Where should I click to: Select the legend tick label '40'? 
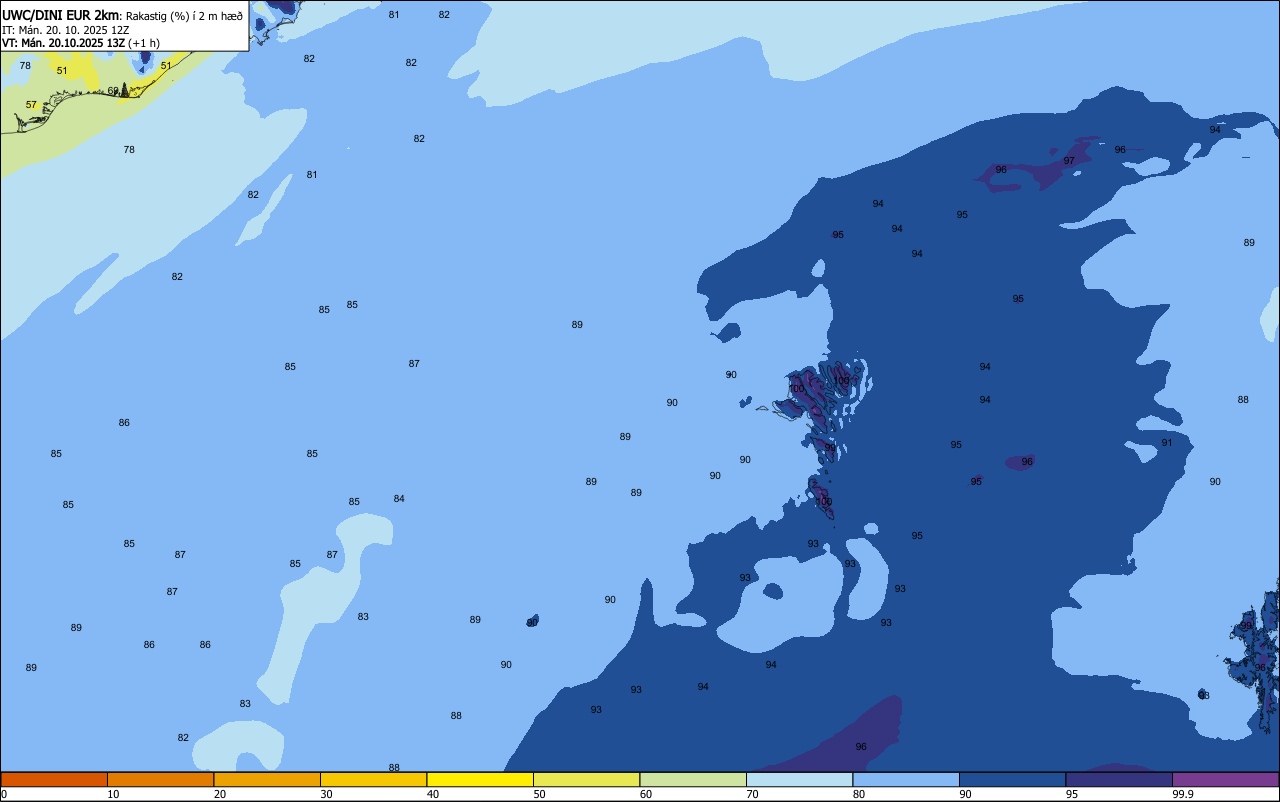[433, 794]
